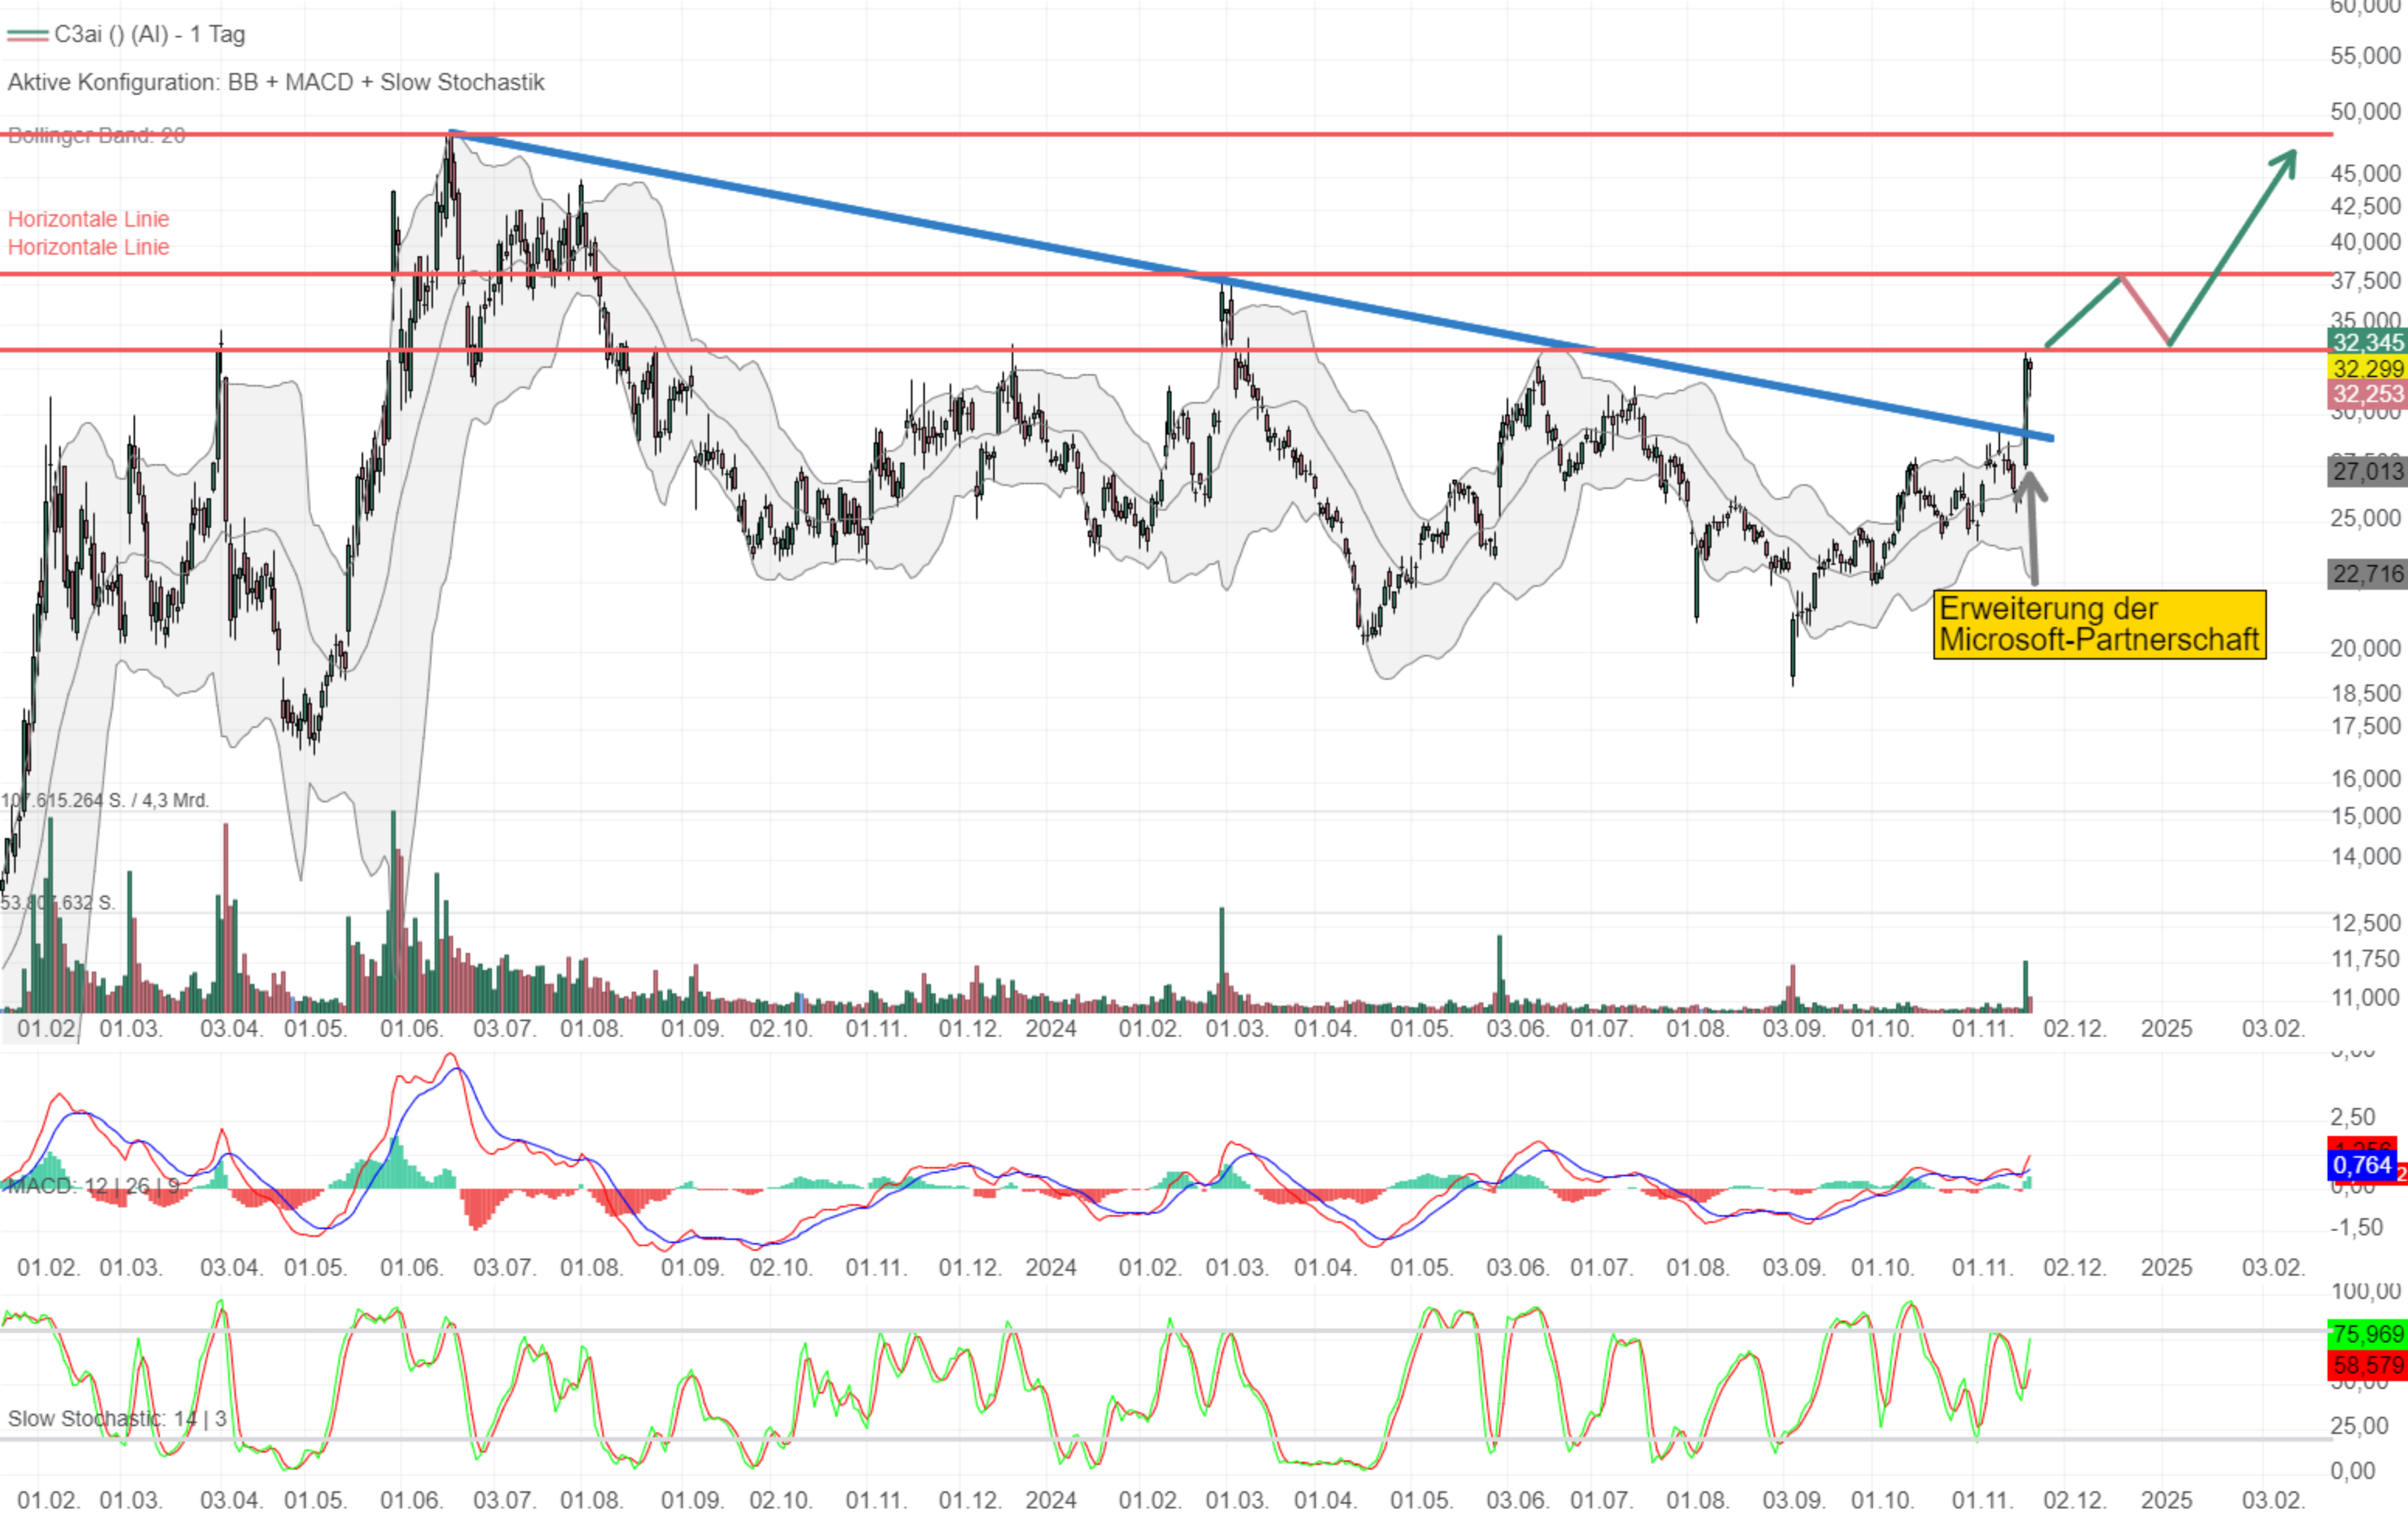
Task: Click the yellow 32,299 price tag
Action: pos(2367,368)
